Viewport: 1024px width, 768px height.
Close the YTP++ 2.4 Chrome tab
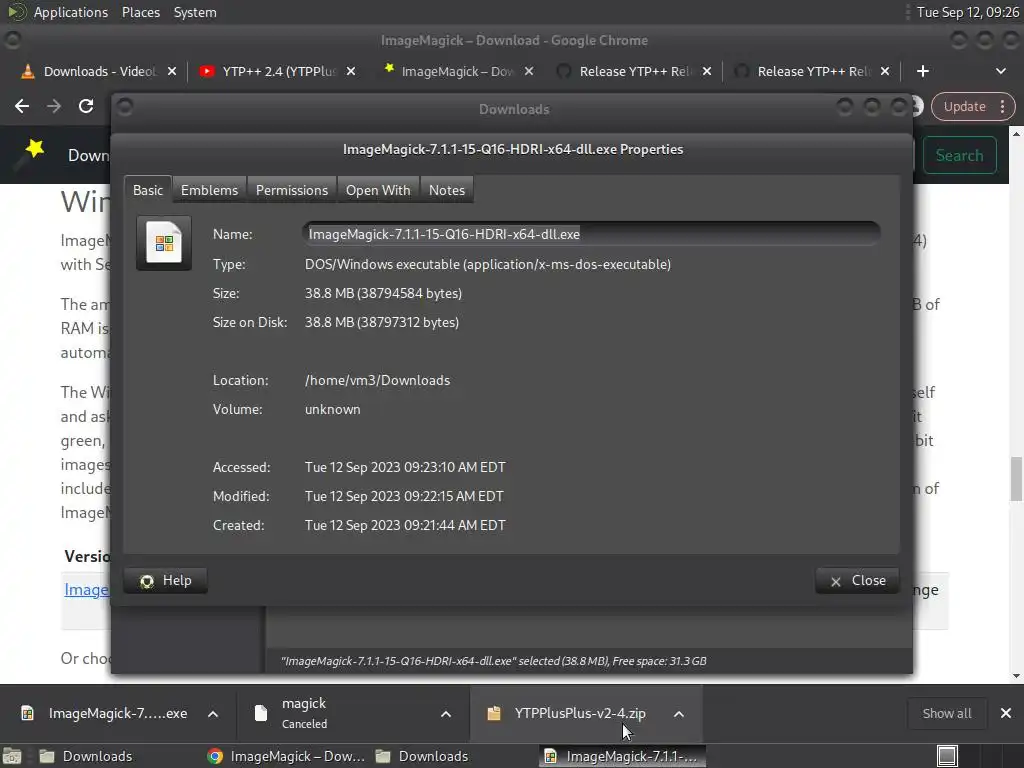tap(351, 71)
